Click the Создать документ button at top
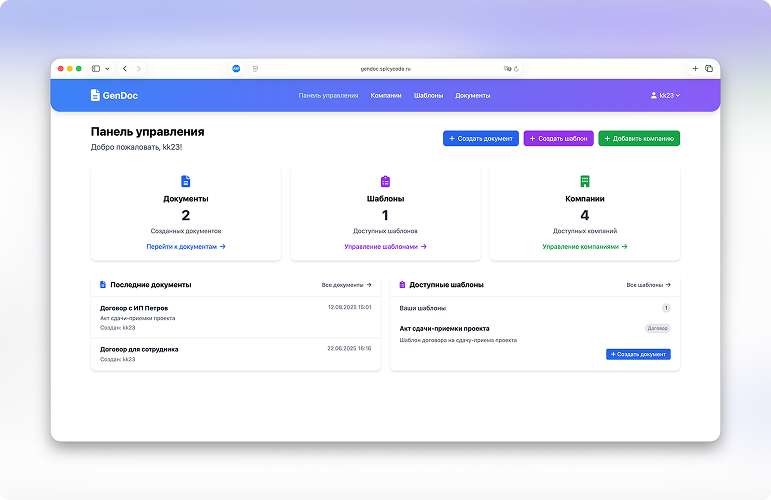Viewport: 771px width, 500px height. 480,138
